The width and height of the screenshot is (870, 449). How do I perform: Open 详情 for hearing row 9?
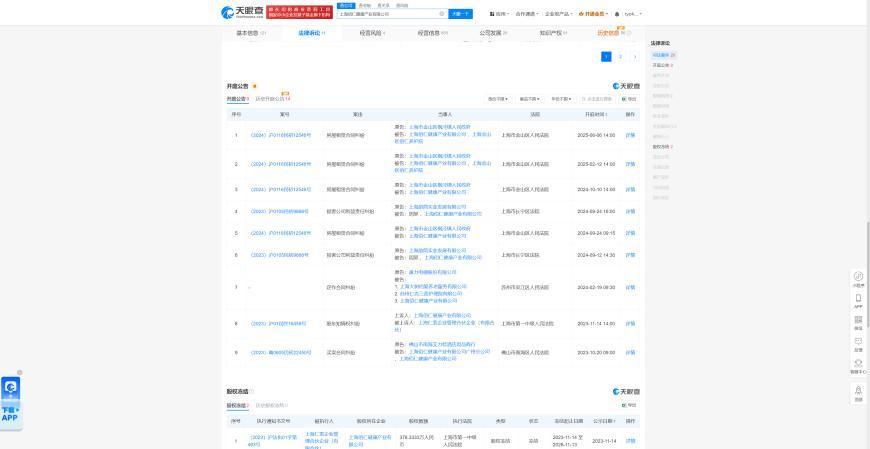click(x=630, y=352)
